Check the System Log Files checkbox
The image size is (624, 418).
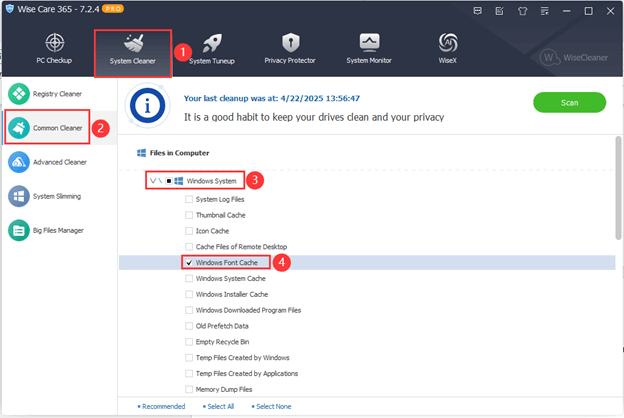pos(189,199)
